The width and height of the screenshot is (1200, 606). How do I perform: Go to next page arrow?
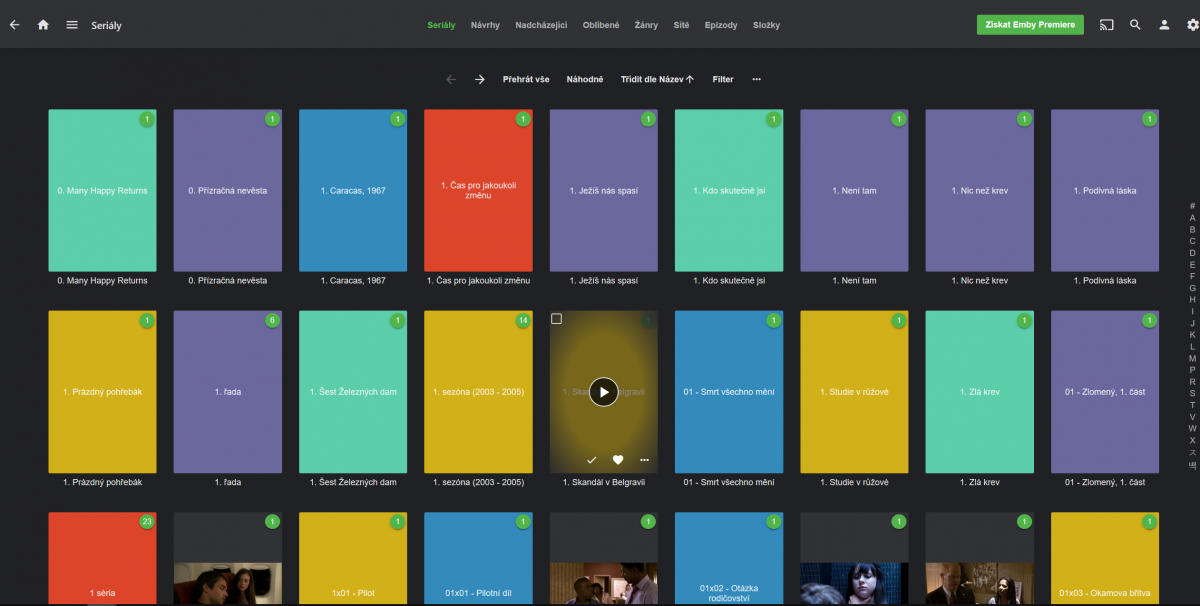click(x=480, y=79)
